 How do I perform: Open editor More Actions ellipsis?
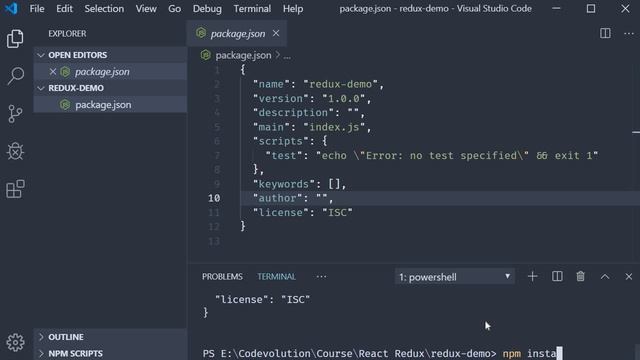(629, 33)
